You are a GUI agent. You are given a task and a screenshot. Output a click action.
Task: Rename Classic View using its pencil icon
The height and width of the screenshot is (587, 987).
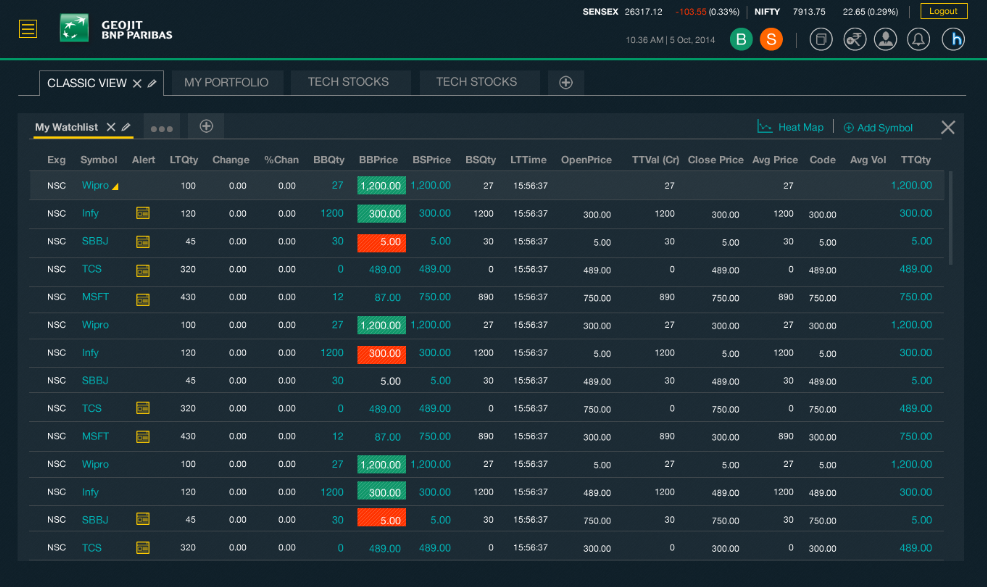click(152, 83)
